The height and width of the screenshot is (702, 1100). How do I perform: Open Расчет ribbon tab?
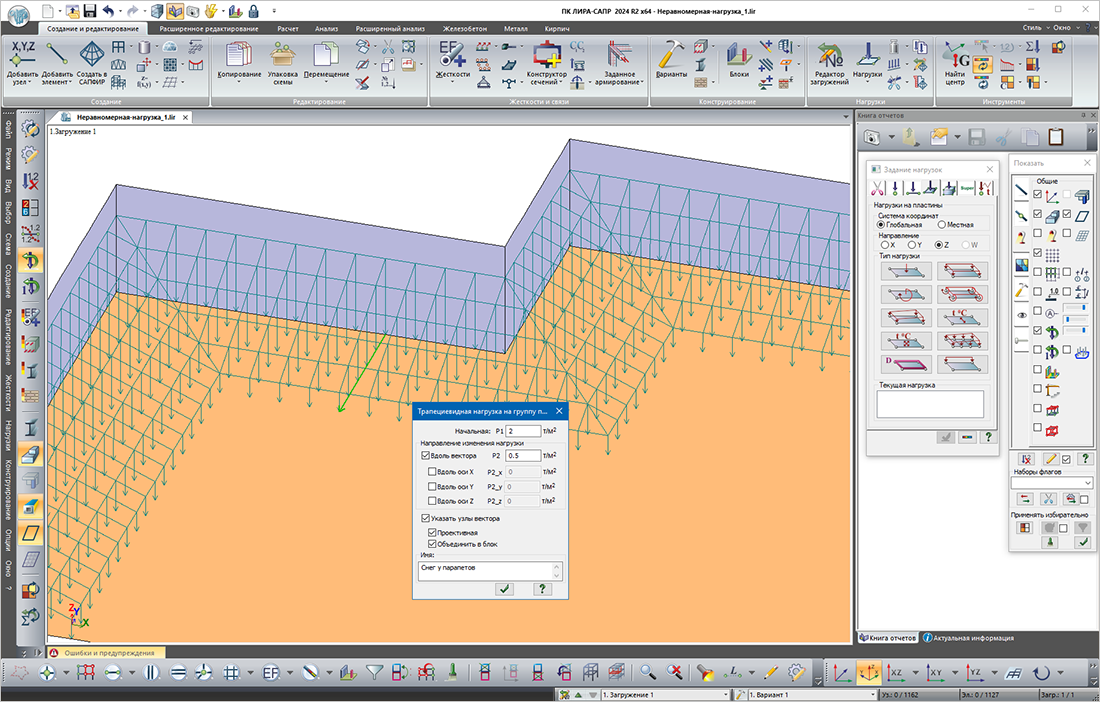click(x=288, y=29)
